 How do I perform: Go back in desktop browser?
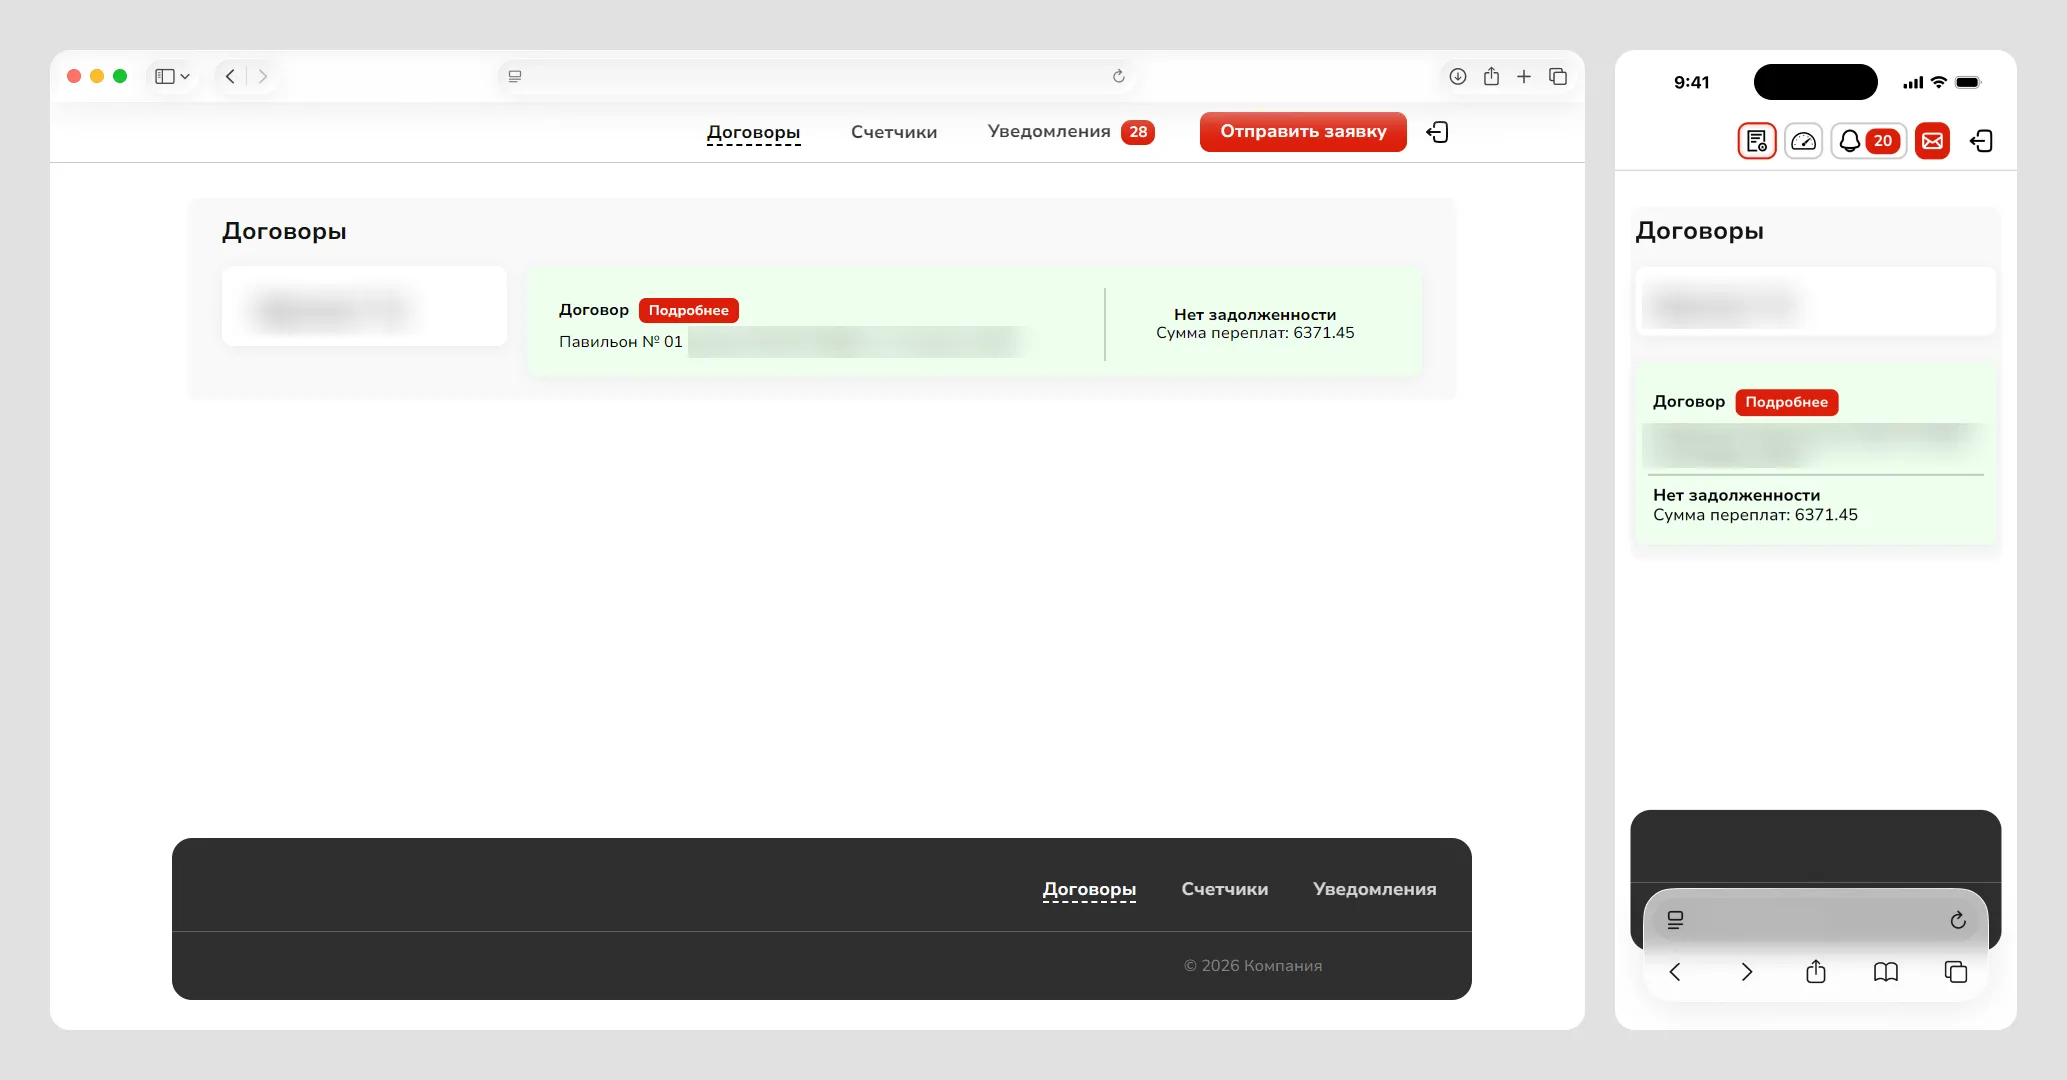[230, 76]
